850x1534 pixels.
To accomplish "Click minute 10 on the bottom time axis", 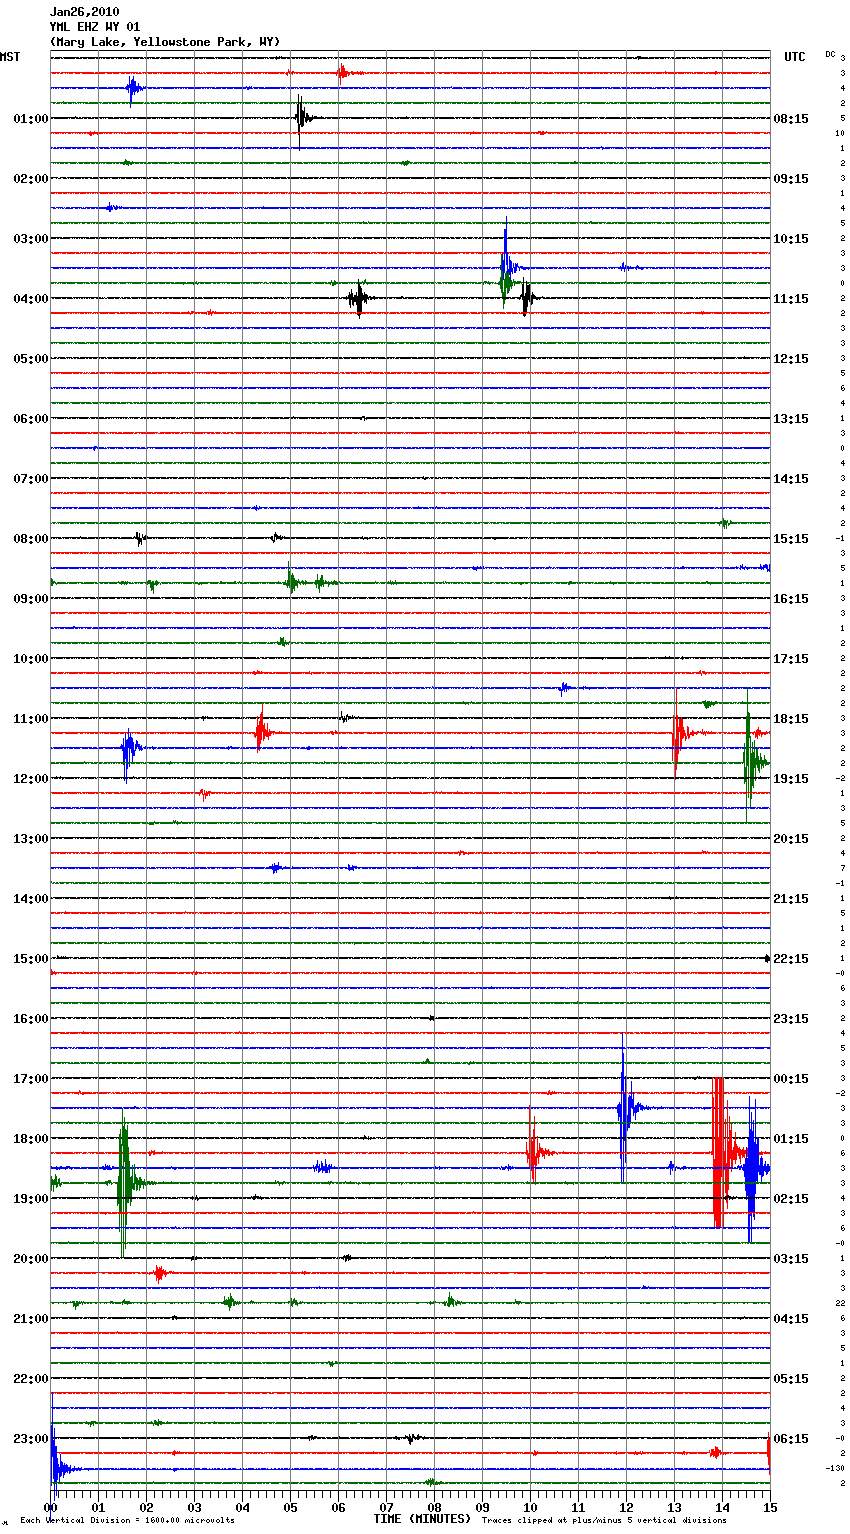I will point(530,1507).
